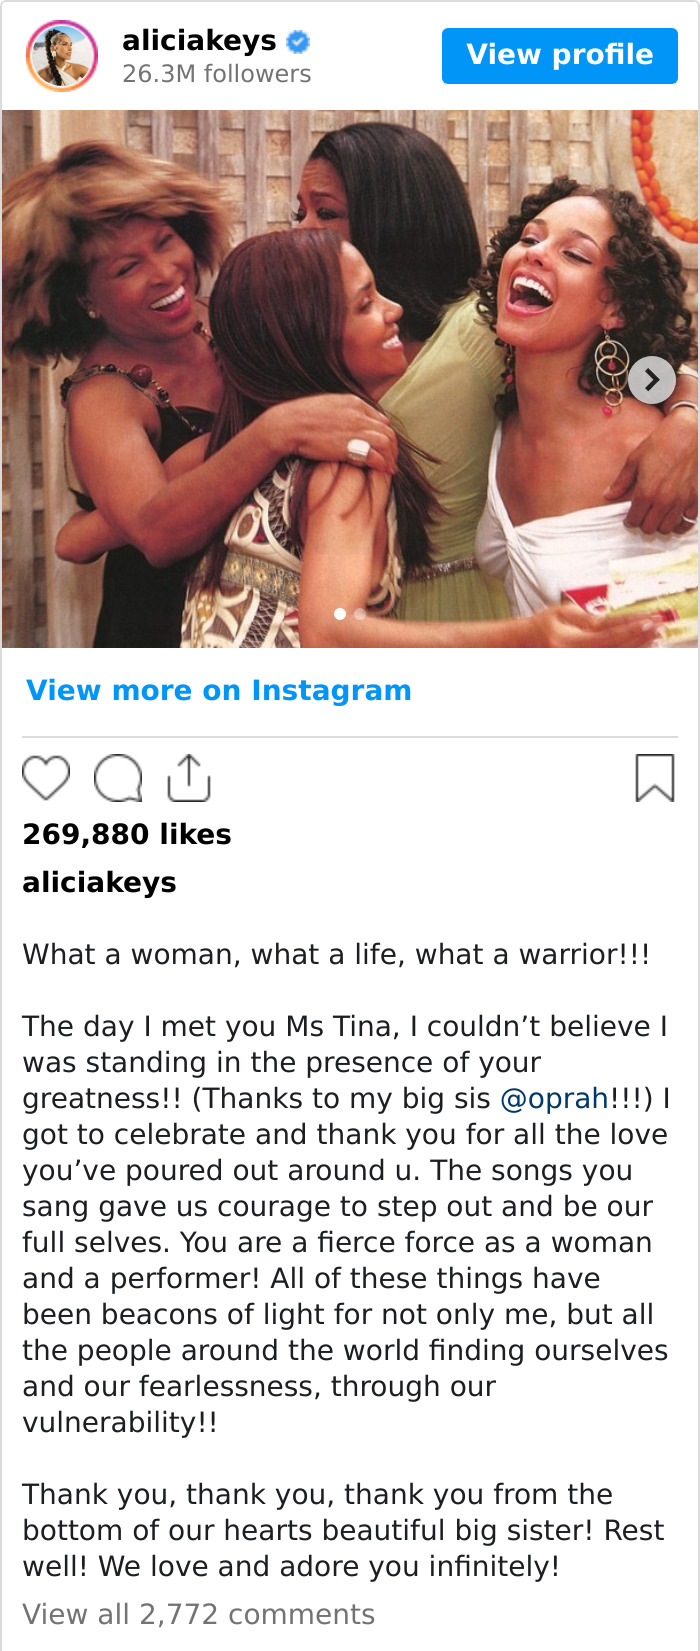Image resolution: width=700 pixels, height=1651 pixels.
Task: Click the group hug photo
Action: click(x=350, y=379)
